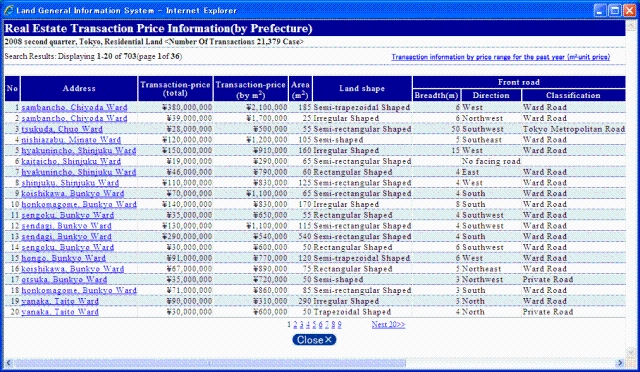The height and width of the screenshot is (372, 640).
Task: Click the vertical scrollbar up arrow
Action: click(631, 25)
